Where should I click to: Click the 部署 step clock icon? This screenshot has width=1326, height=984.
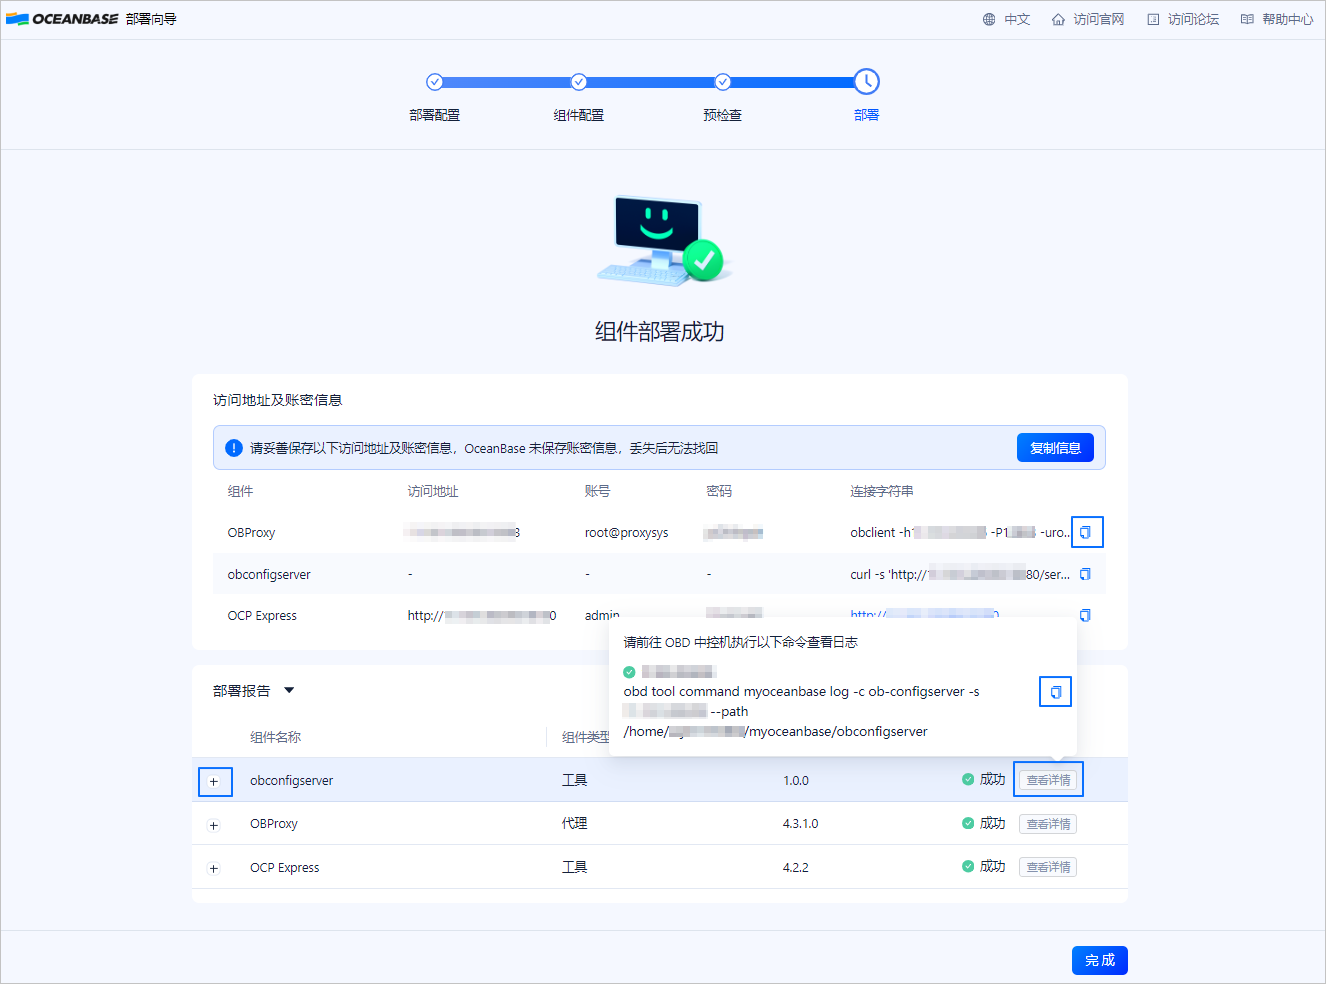coord(866,82)
